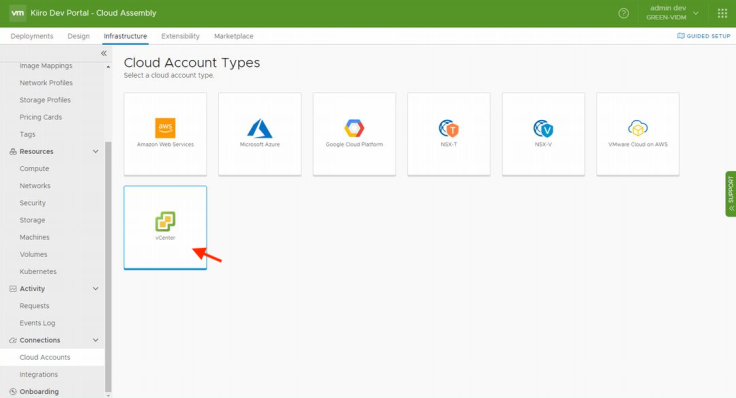Open Guided Setup link
736x398 pixels.
click(x=704, y=36)
